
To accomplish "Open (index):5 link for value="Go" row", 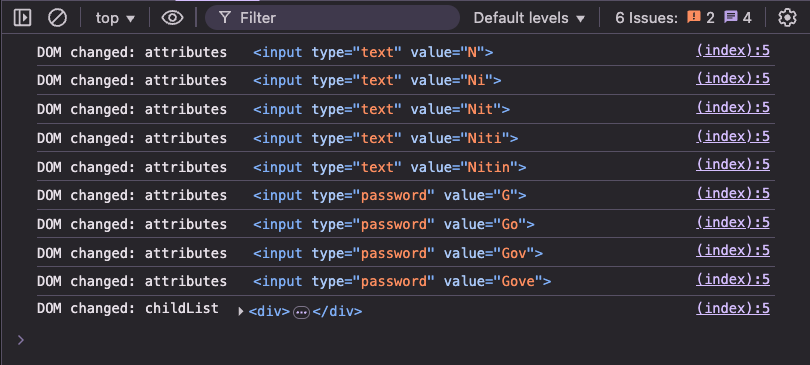I will (733, 223).
